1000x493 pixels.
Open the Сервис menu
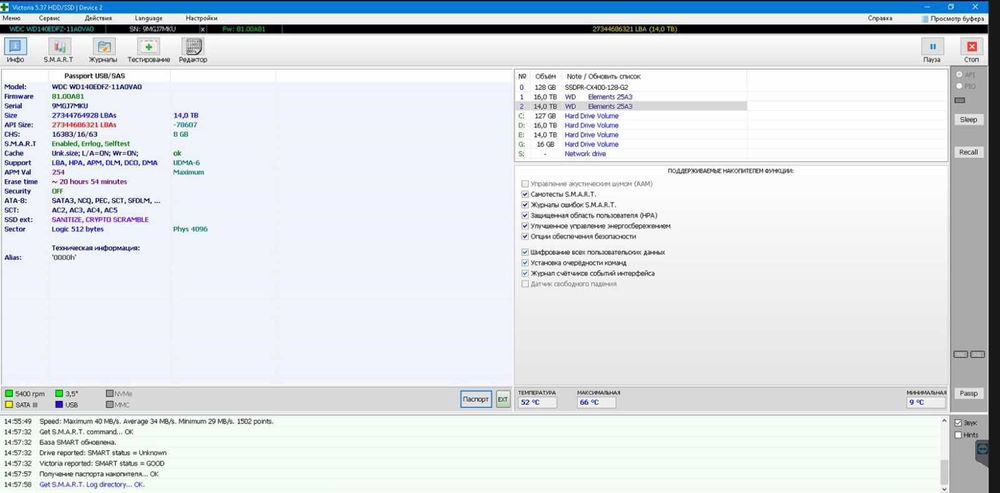click(x=49, y=18)
